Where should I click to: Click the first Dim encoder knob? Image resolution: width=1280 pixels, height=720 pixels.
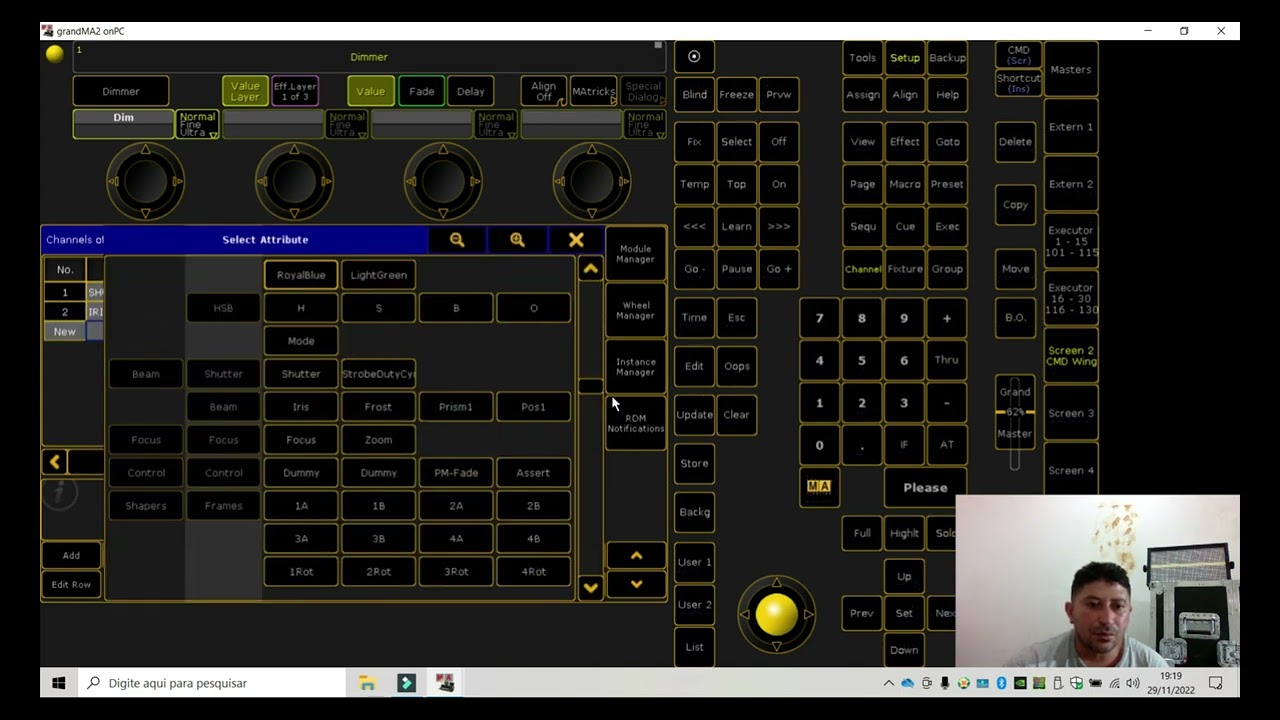click(x=145, y=181)
